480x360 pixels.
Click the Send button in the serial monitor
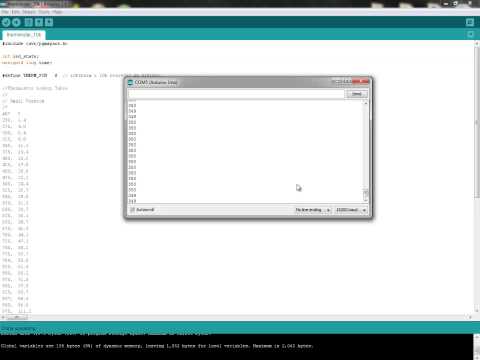pyautogui.click(x=357, y=94)
